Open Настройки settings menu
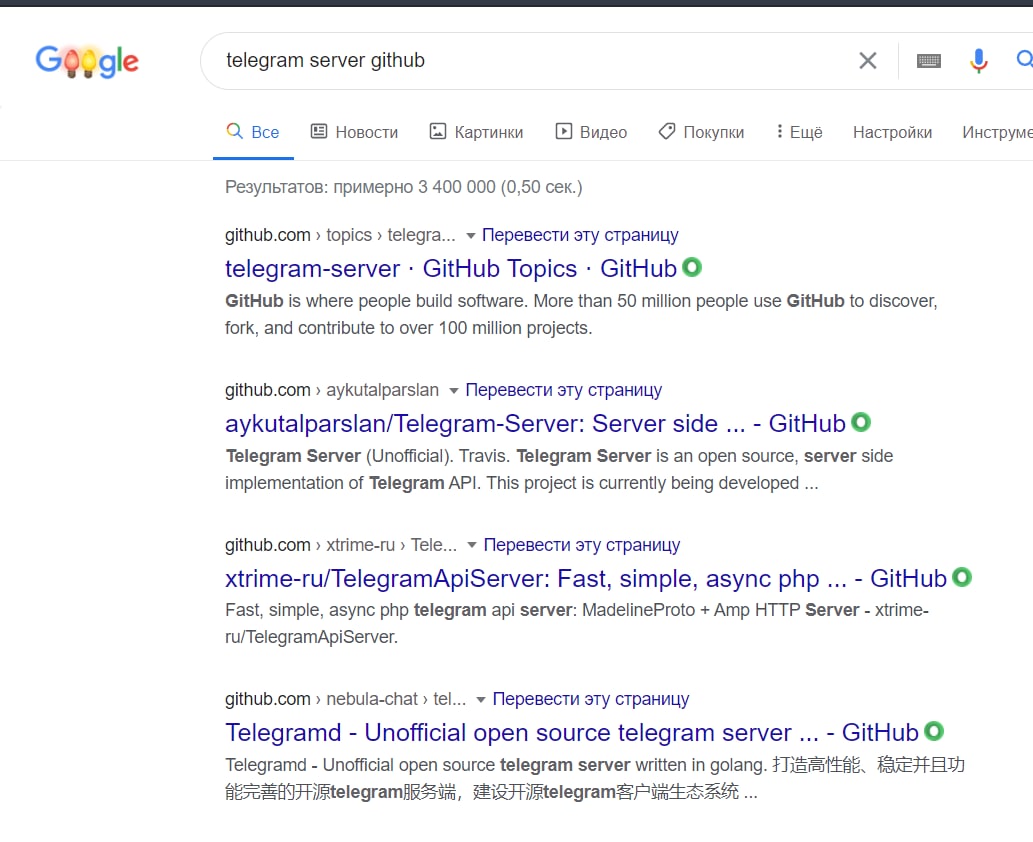The width and height of the screenshot is (1033, 842). pos(892,132)
